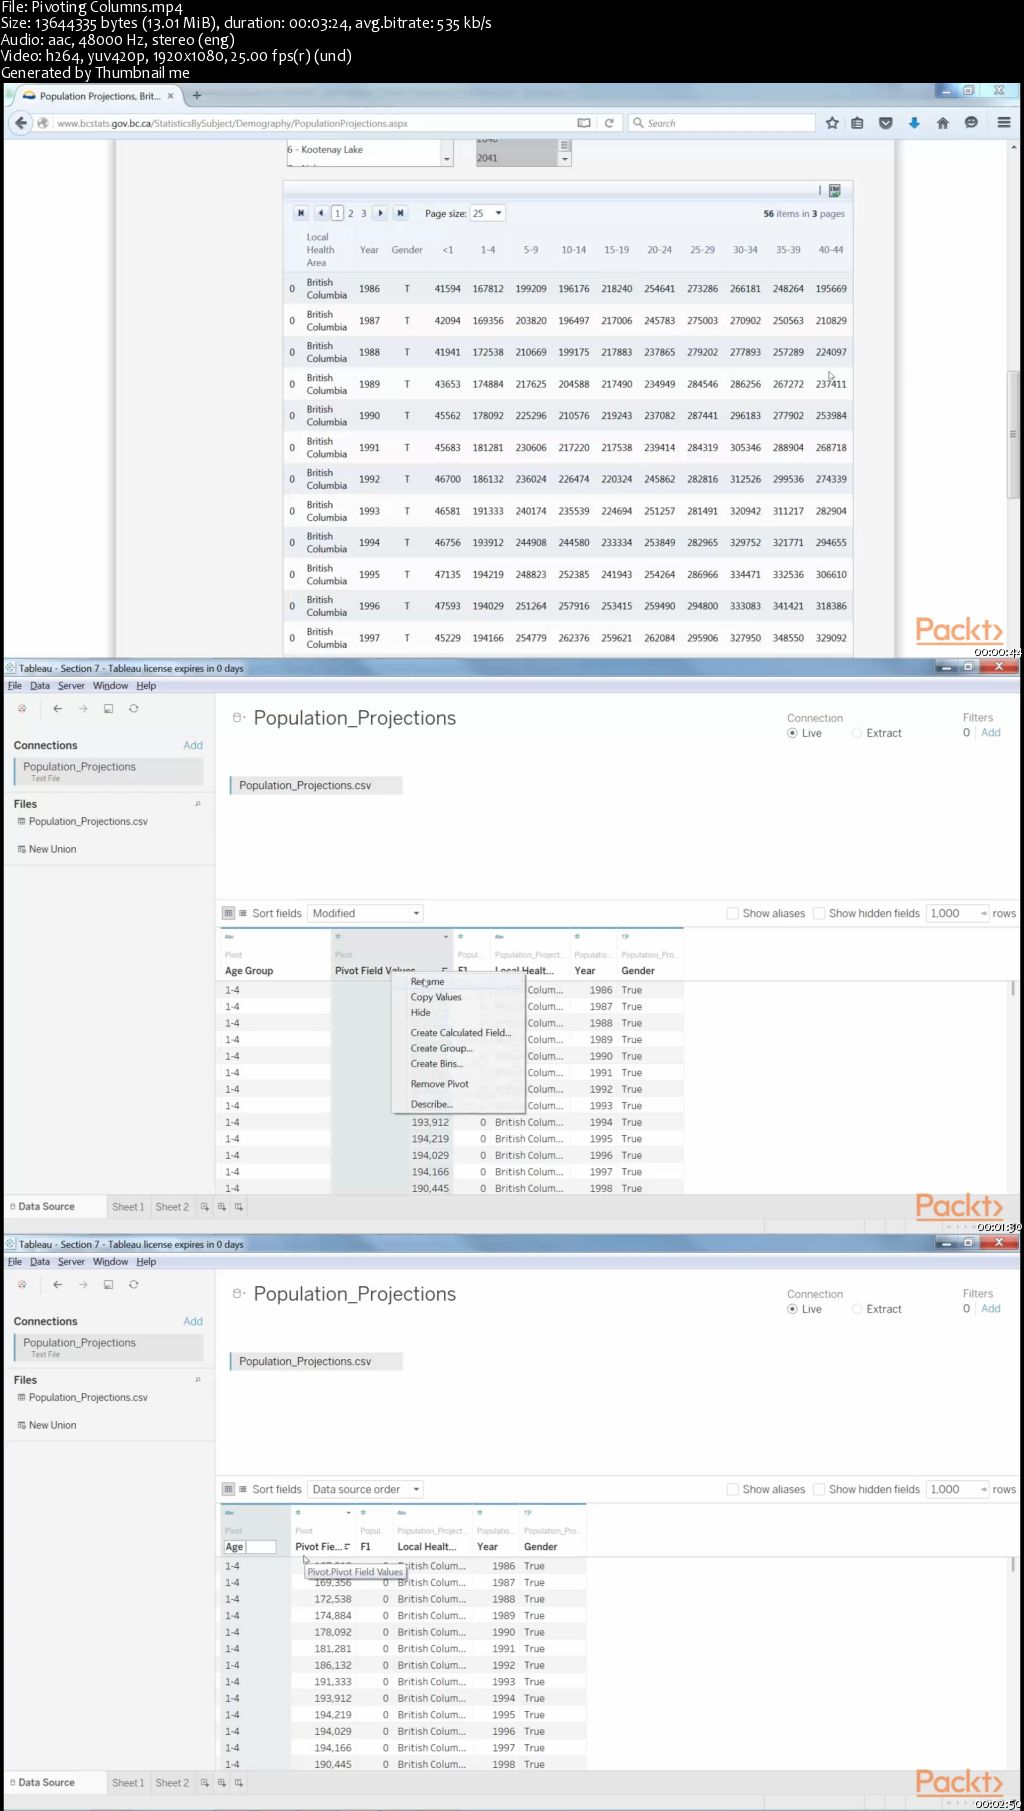Select Population_Projections.csv file in Age-rename Tableau Files list

(x=88, y=1397)
